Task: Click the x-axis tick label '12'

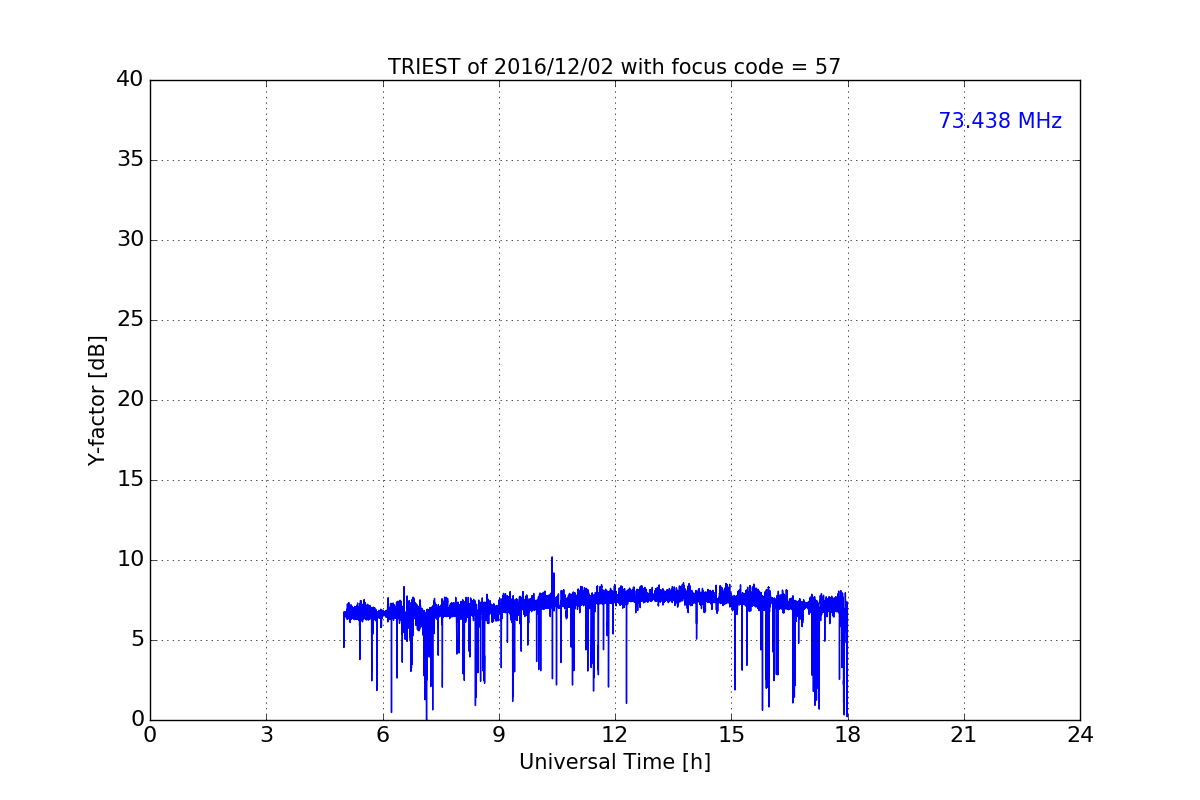Action: coord(615,735)
